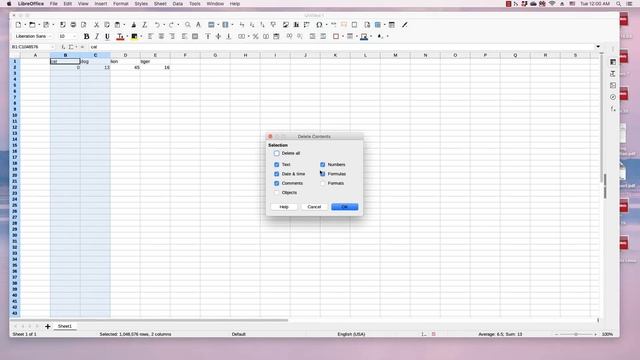Click the Undo arrow icon
This screenshot has height=360, width=640.
(157, 25)
